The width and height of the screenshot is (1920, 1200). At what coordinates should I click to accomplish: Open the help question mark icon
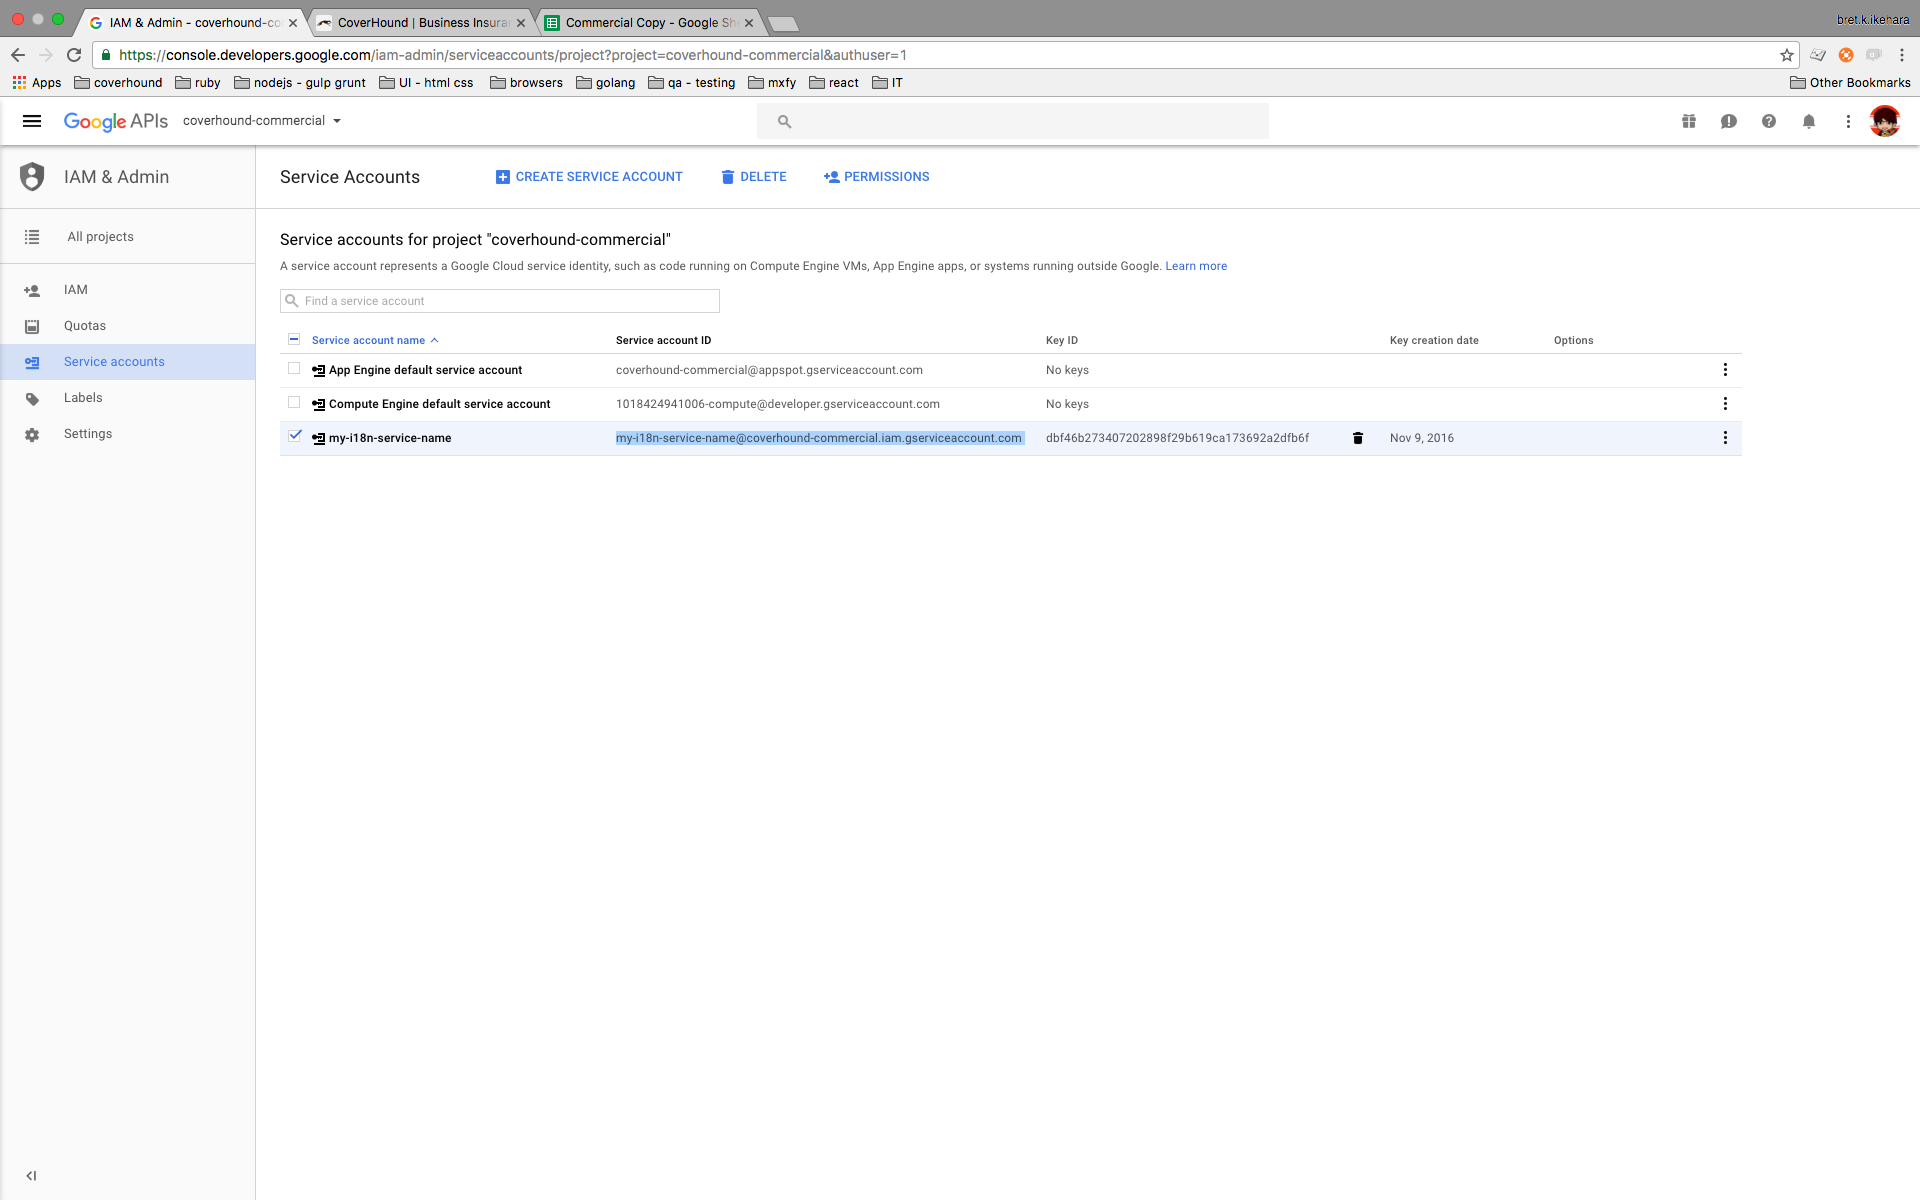pos(1768,121)
